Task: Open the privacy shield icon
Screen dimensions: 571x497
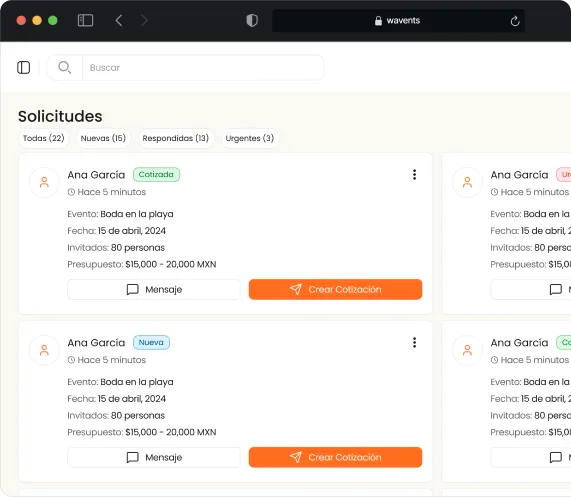Action: pyautogui.click(x=252, y=20)
